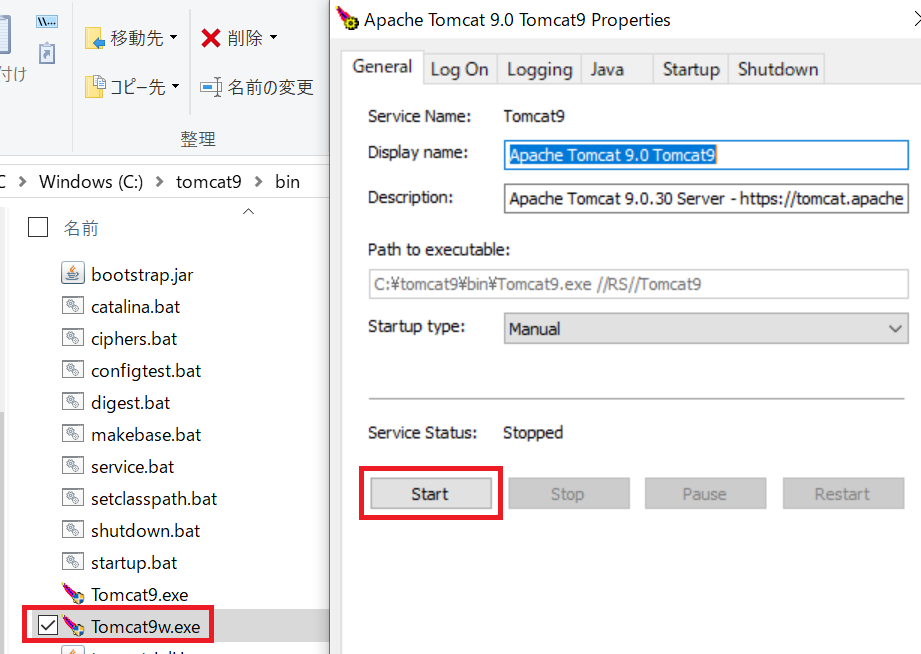Screen dimensions: 921x654
Task: Switch to the Log On tab
Action: click(x=459, y=69)
